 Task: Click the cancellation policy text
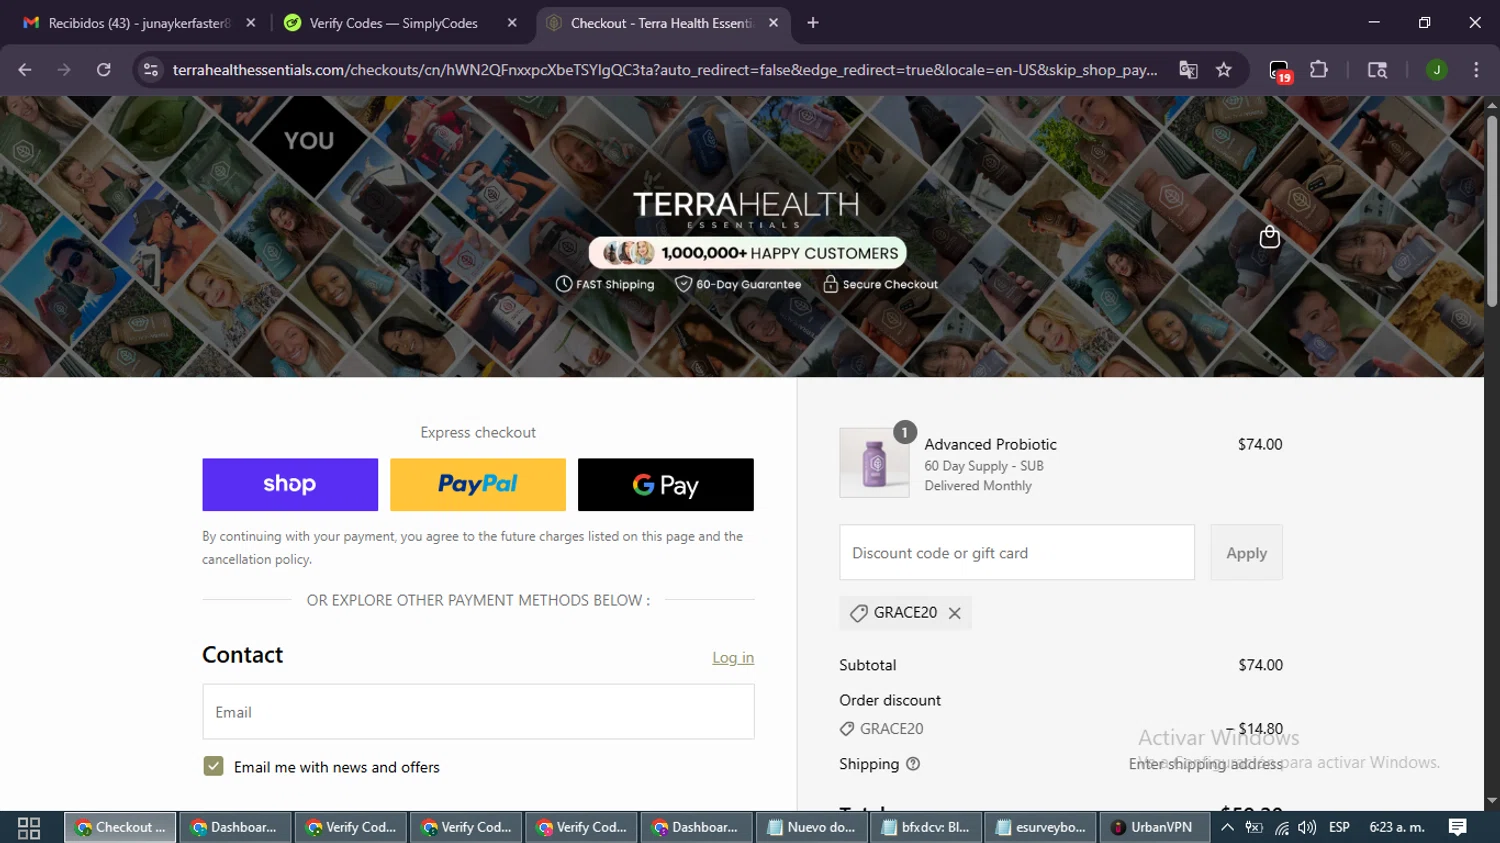point(256,560)
